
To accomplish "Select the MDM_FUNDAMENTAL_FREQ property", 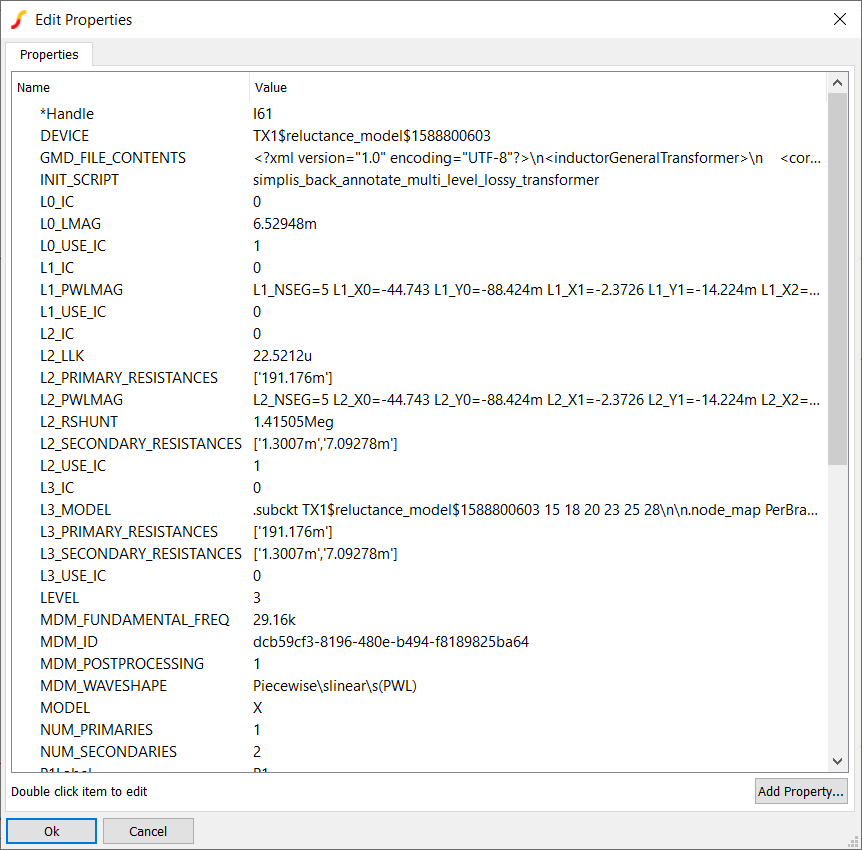I will click(134, 620).
